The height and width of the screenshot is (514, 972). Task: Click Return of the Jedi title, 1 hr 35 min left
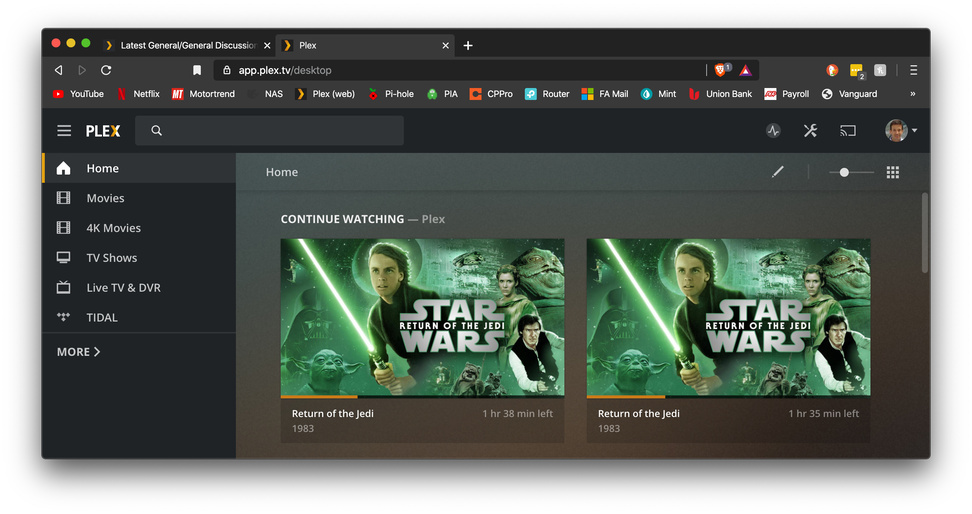point(638,414)
